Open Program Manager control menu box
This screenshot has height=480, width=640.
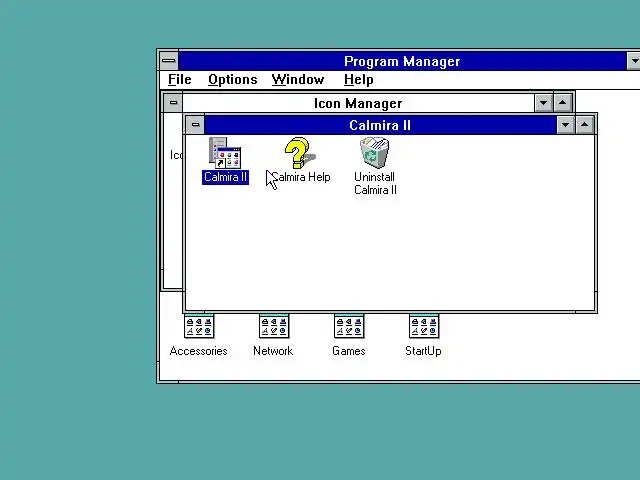[169, 61]
